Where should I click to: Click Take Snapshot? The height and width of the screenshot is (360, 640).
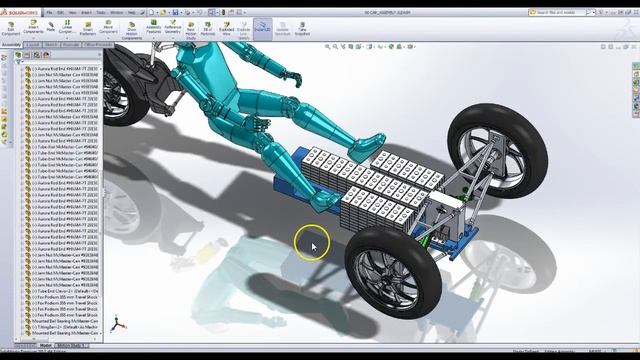click(x=302, y=29)
